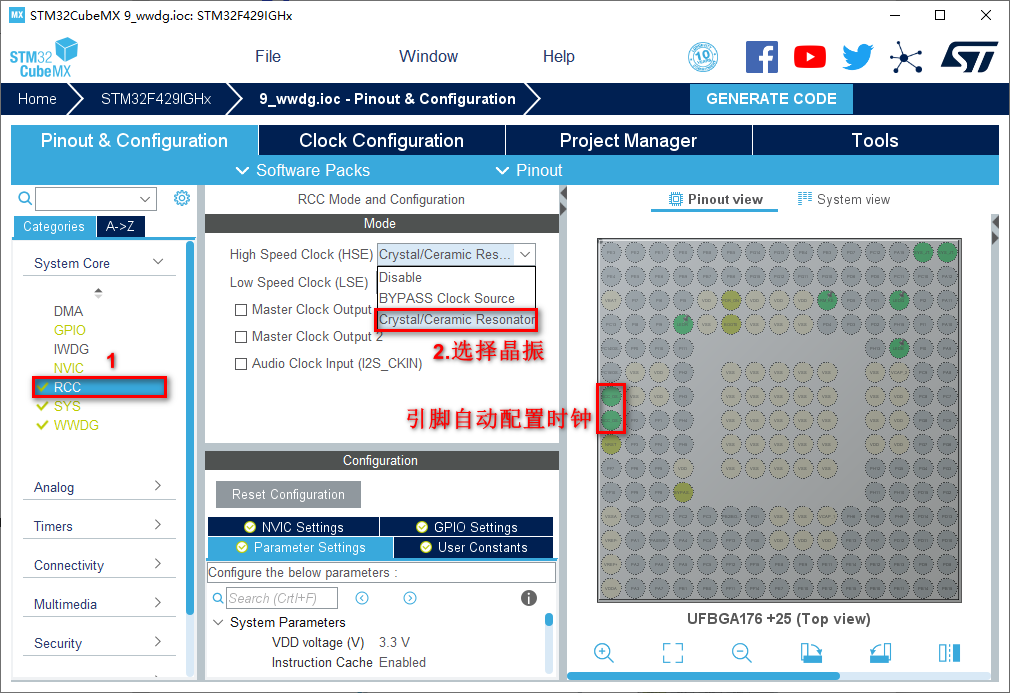Image resolution: width=1010 pixels, height=693 pixels.
Task: Select BYPASS Clock Source option
Action: tap(447, 298)
